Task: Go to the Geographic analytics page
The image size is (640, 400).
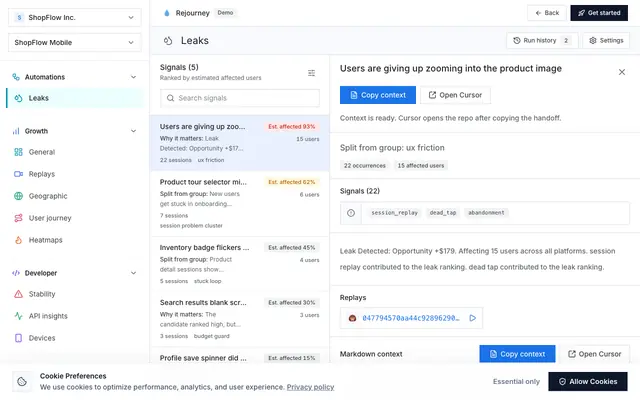Action: coord(48,196)
